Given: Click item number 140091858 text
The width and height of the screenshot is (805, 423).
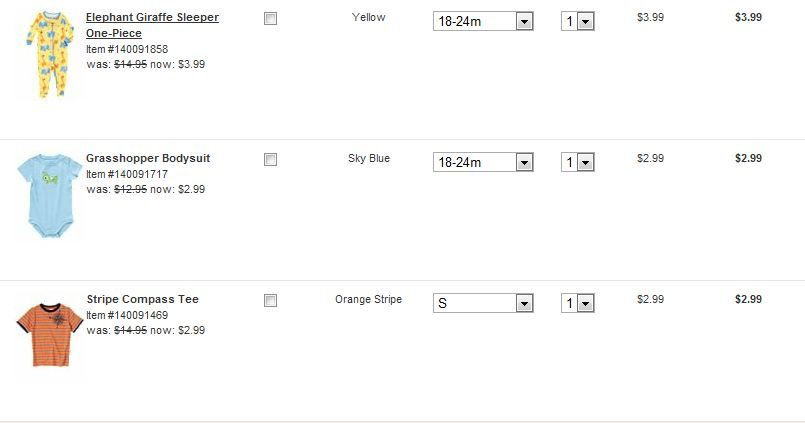Looking at the screenshot, I should coord(127,49).
